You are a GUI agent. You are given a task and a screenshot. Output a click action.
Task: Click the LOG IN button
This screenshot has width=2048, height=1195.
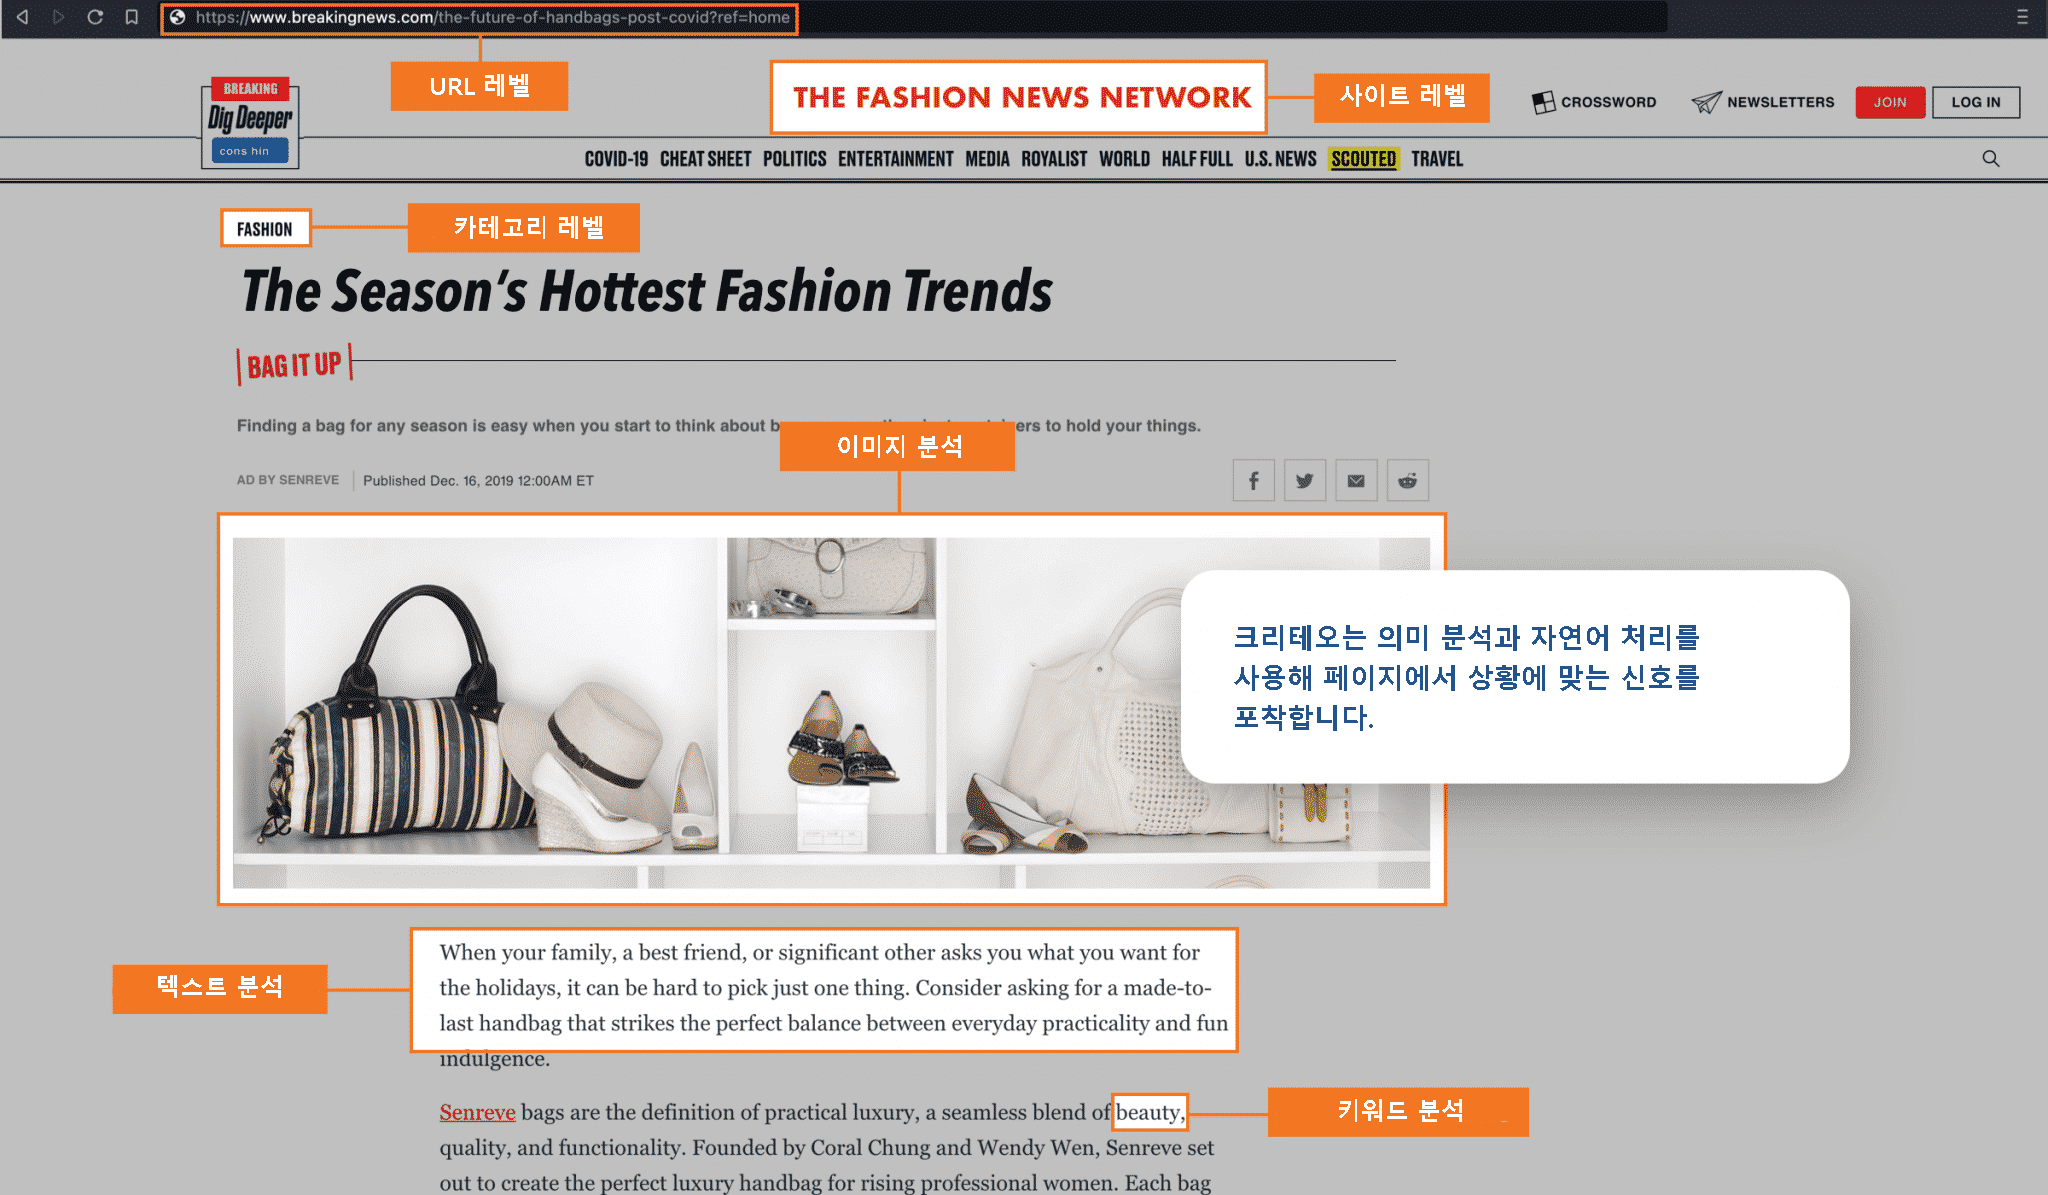tap(1976, 102)
